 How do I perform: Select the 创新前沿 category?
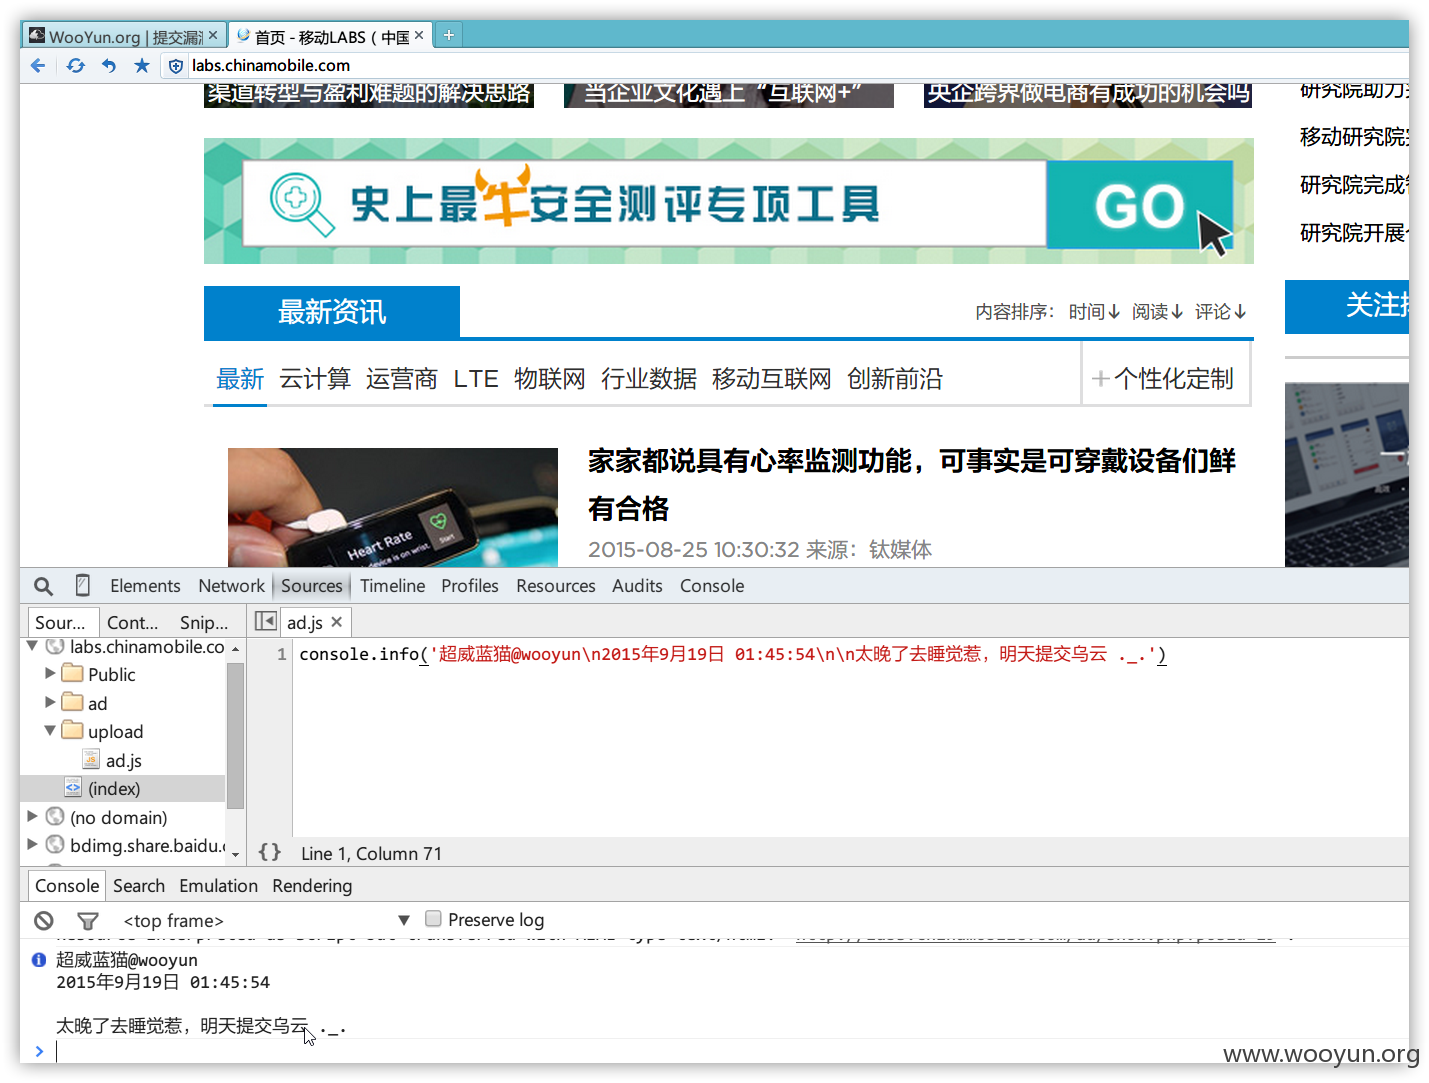(x=895, y=379)
